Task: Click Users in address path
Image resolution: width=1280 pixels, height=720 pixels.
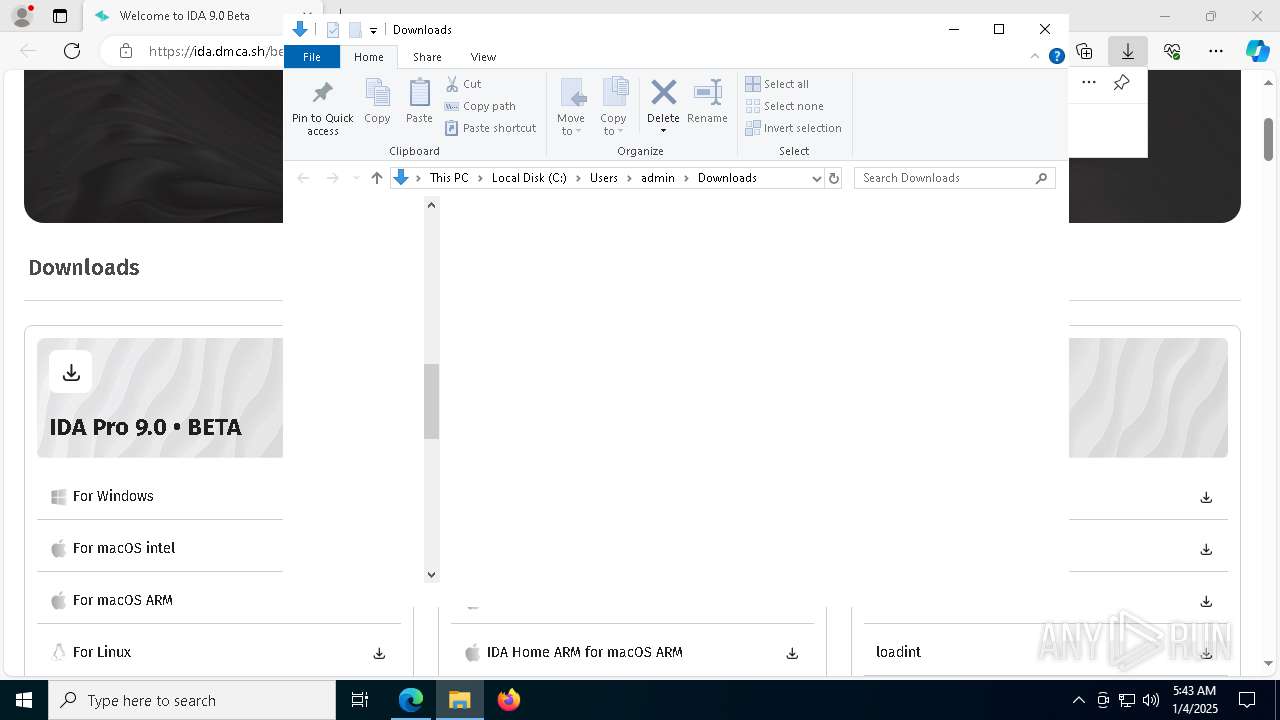Action: point(604,178)
